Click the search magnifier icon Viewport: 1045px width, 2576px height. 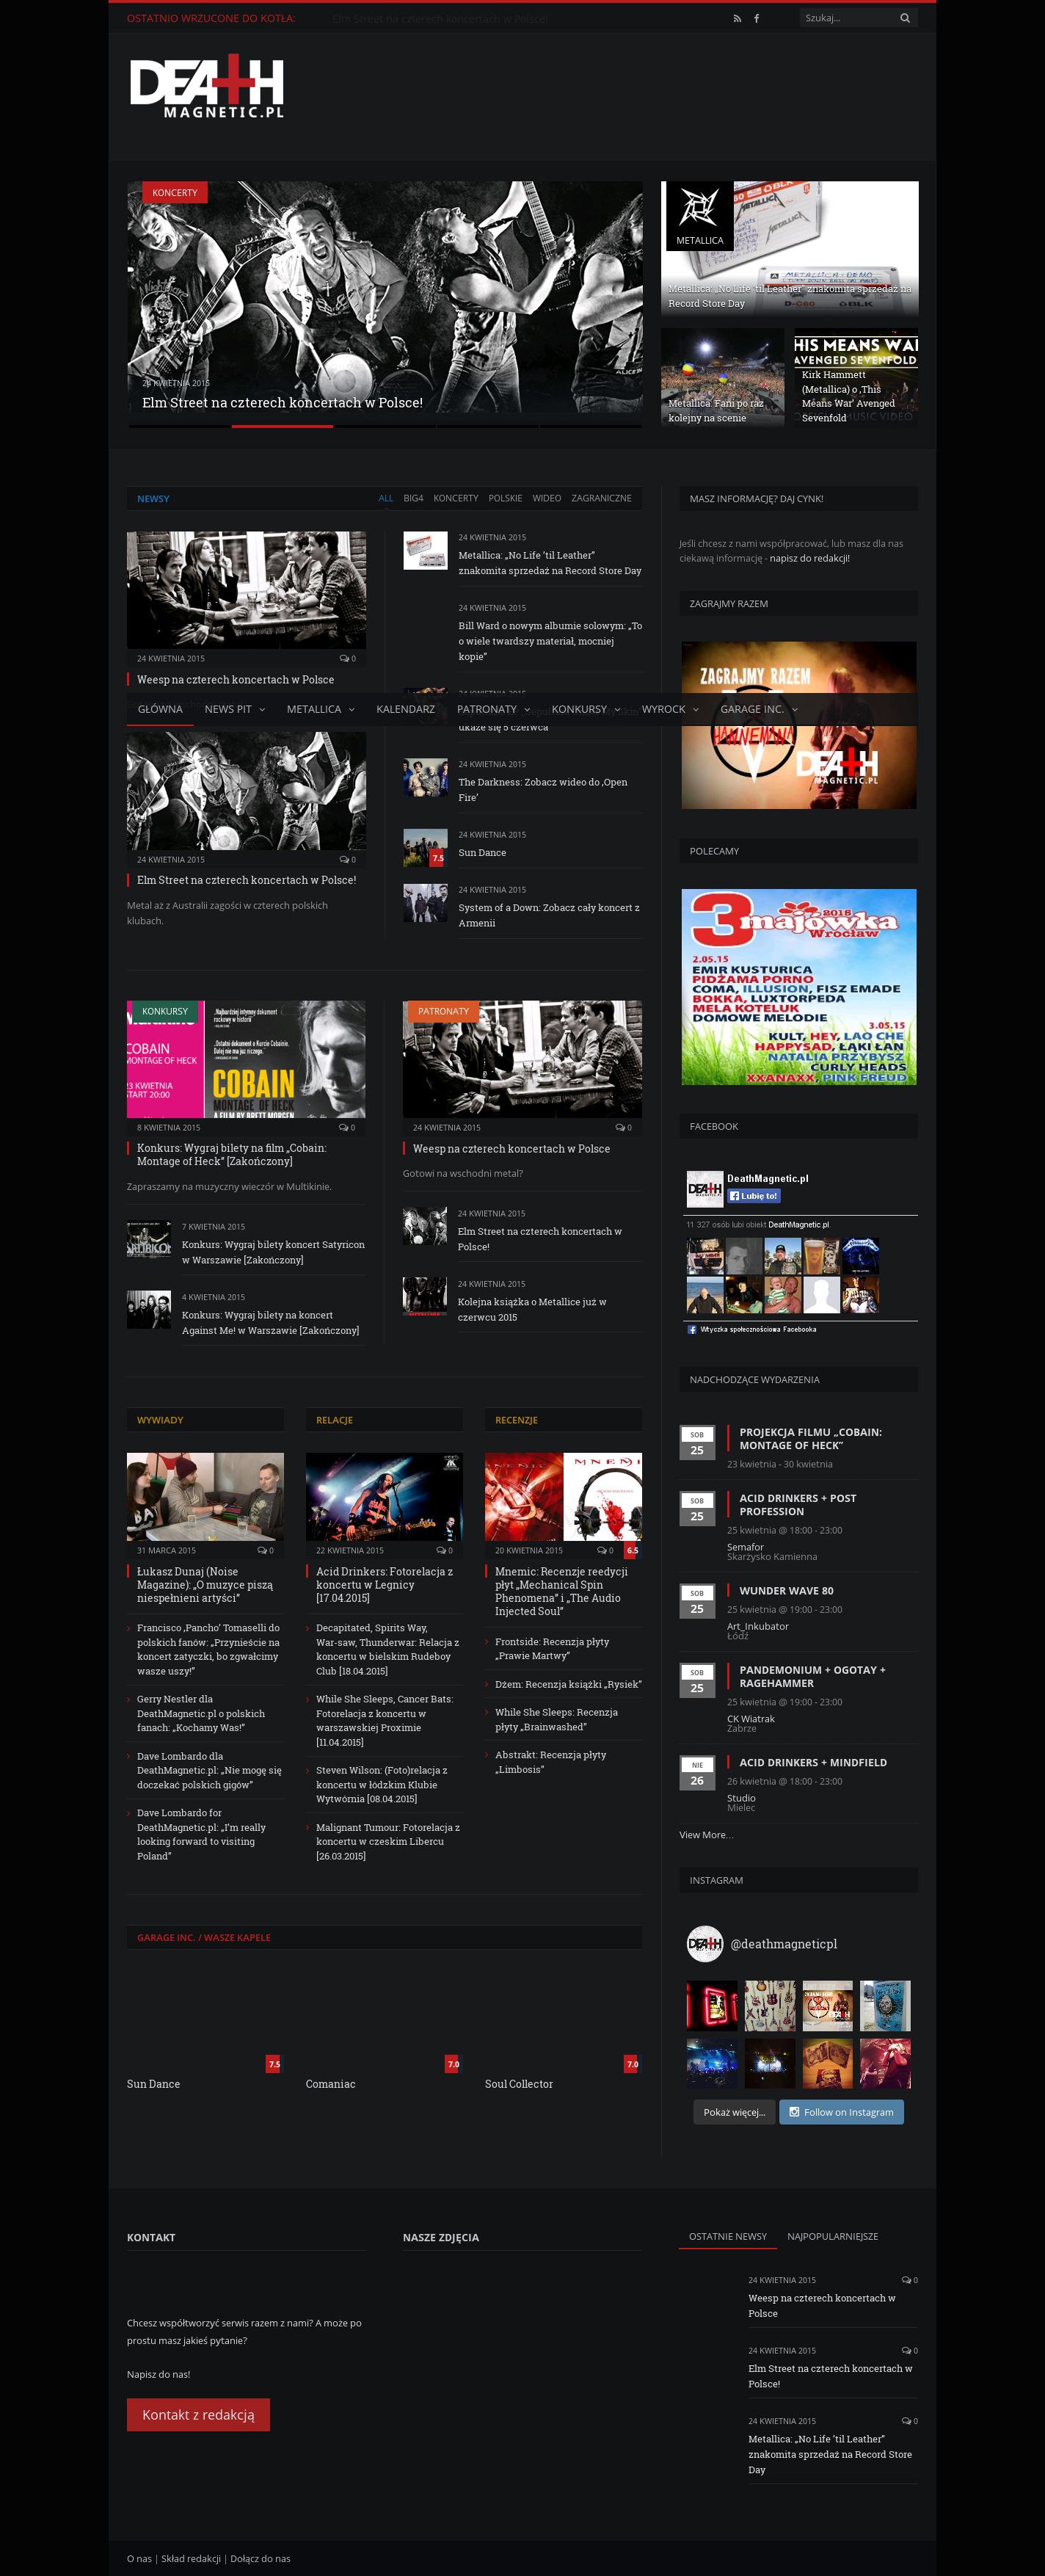coord(904,18)
